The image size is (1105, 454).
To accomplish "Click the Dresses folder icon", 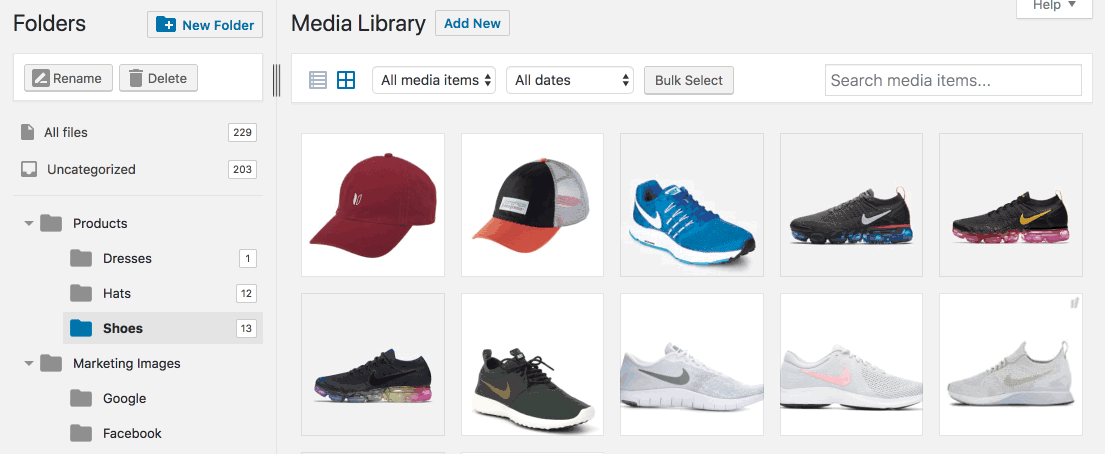I will point(81,258).
